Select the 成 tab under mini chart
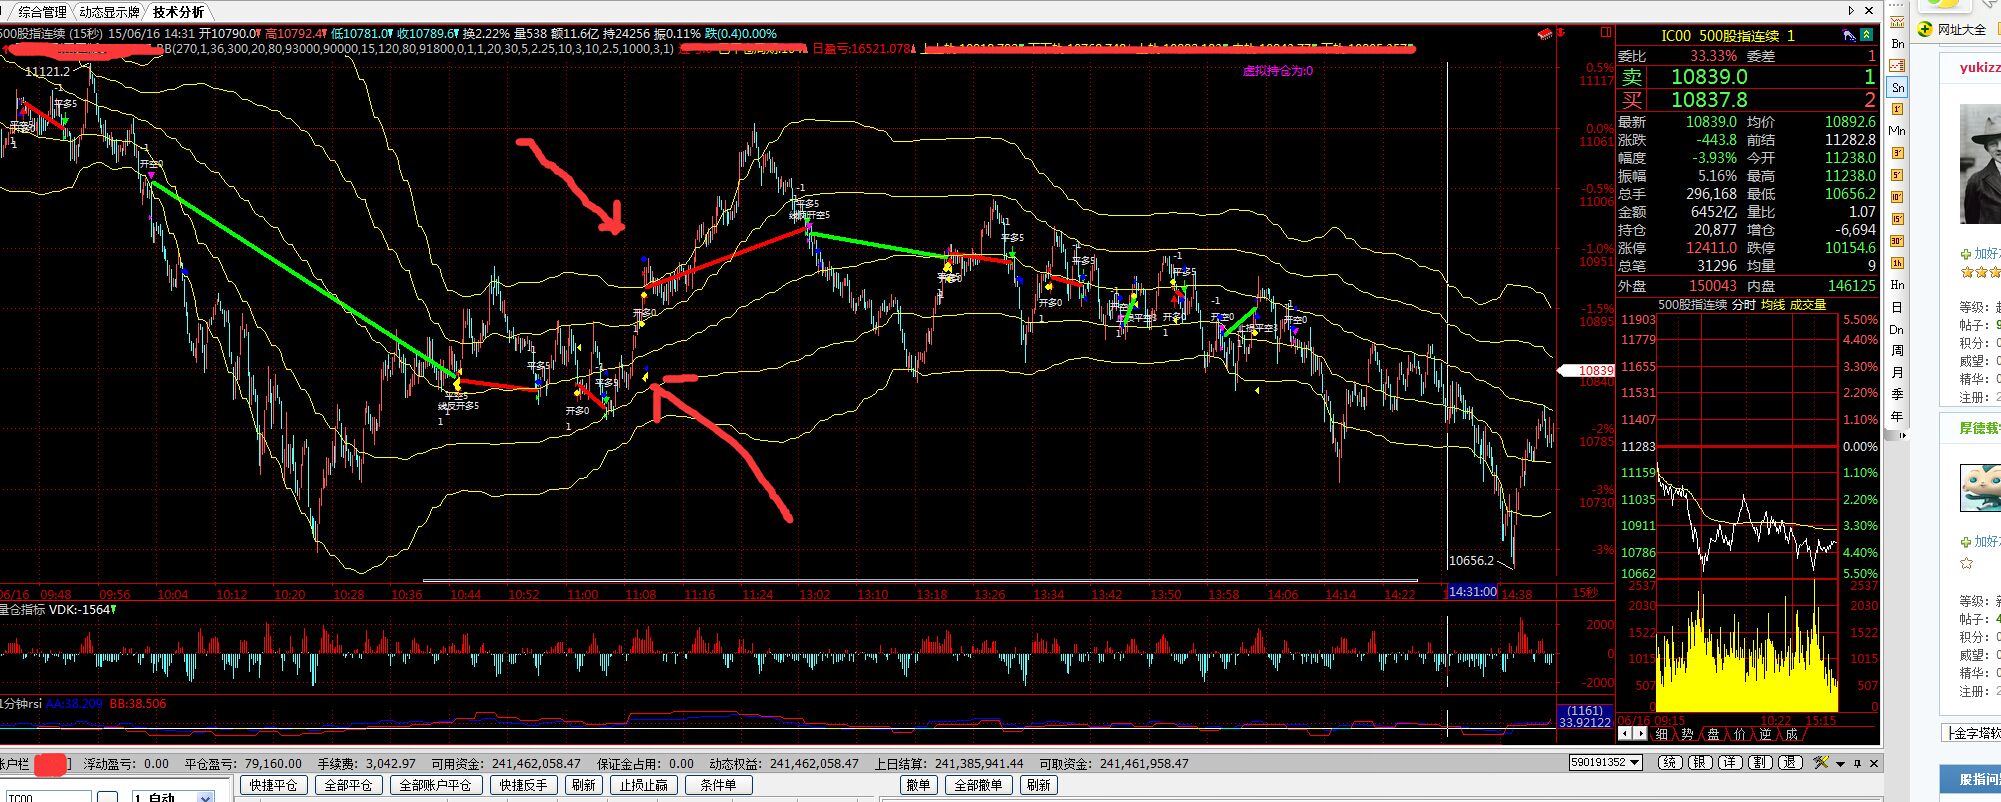The height and width of the screenshot is (802, 2001). 1791,734
